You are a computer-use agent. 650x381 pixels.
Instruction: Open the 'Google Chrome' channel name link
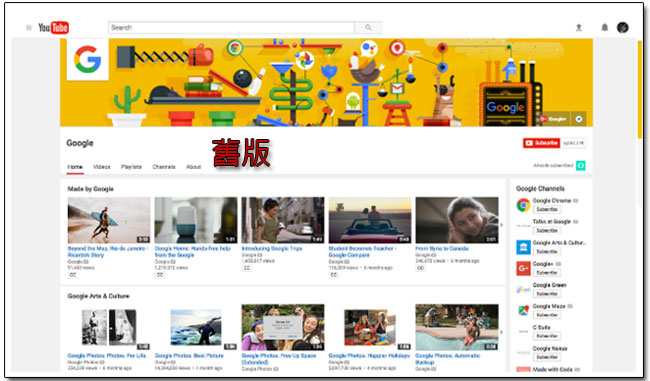[x=552, y=201]
